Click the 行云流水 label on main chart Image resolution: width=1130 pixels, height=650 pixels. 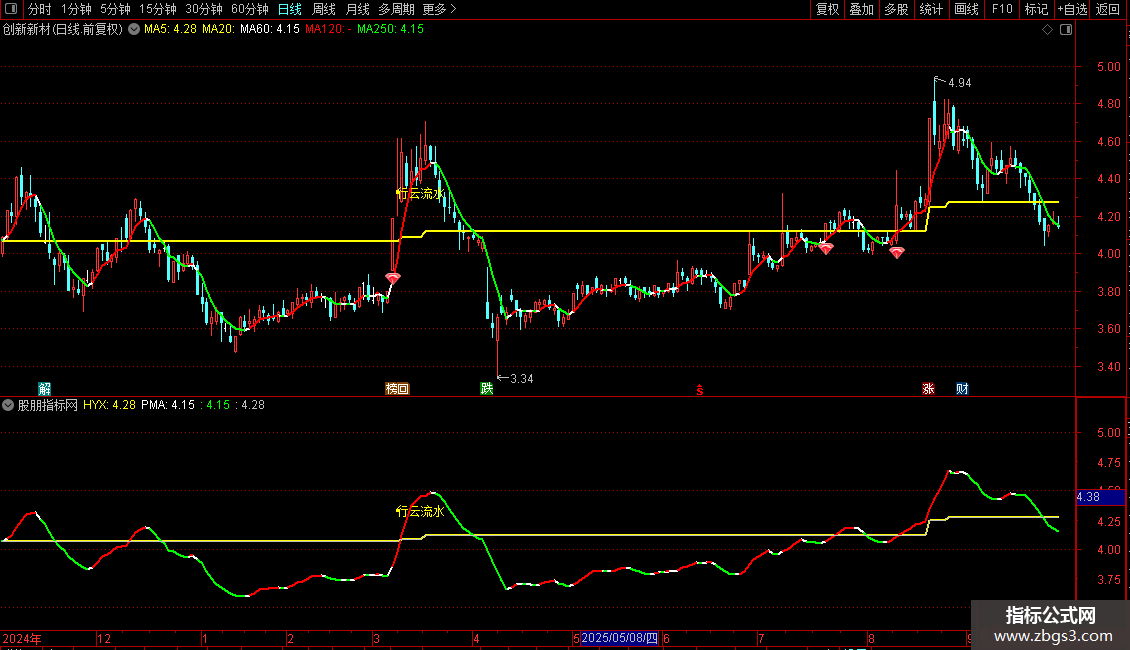420,193
